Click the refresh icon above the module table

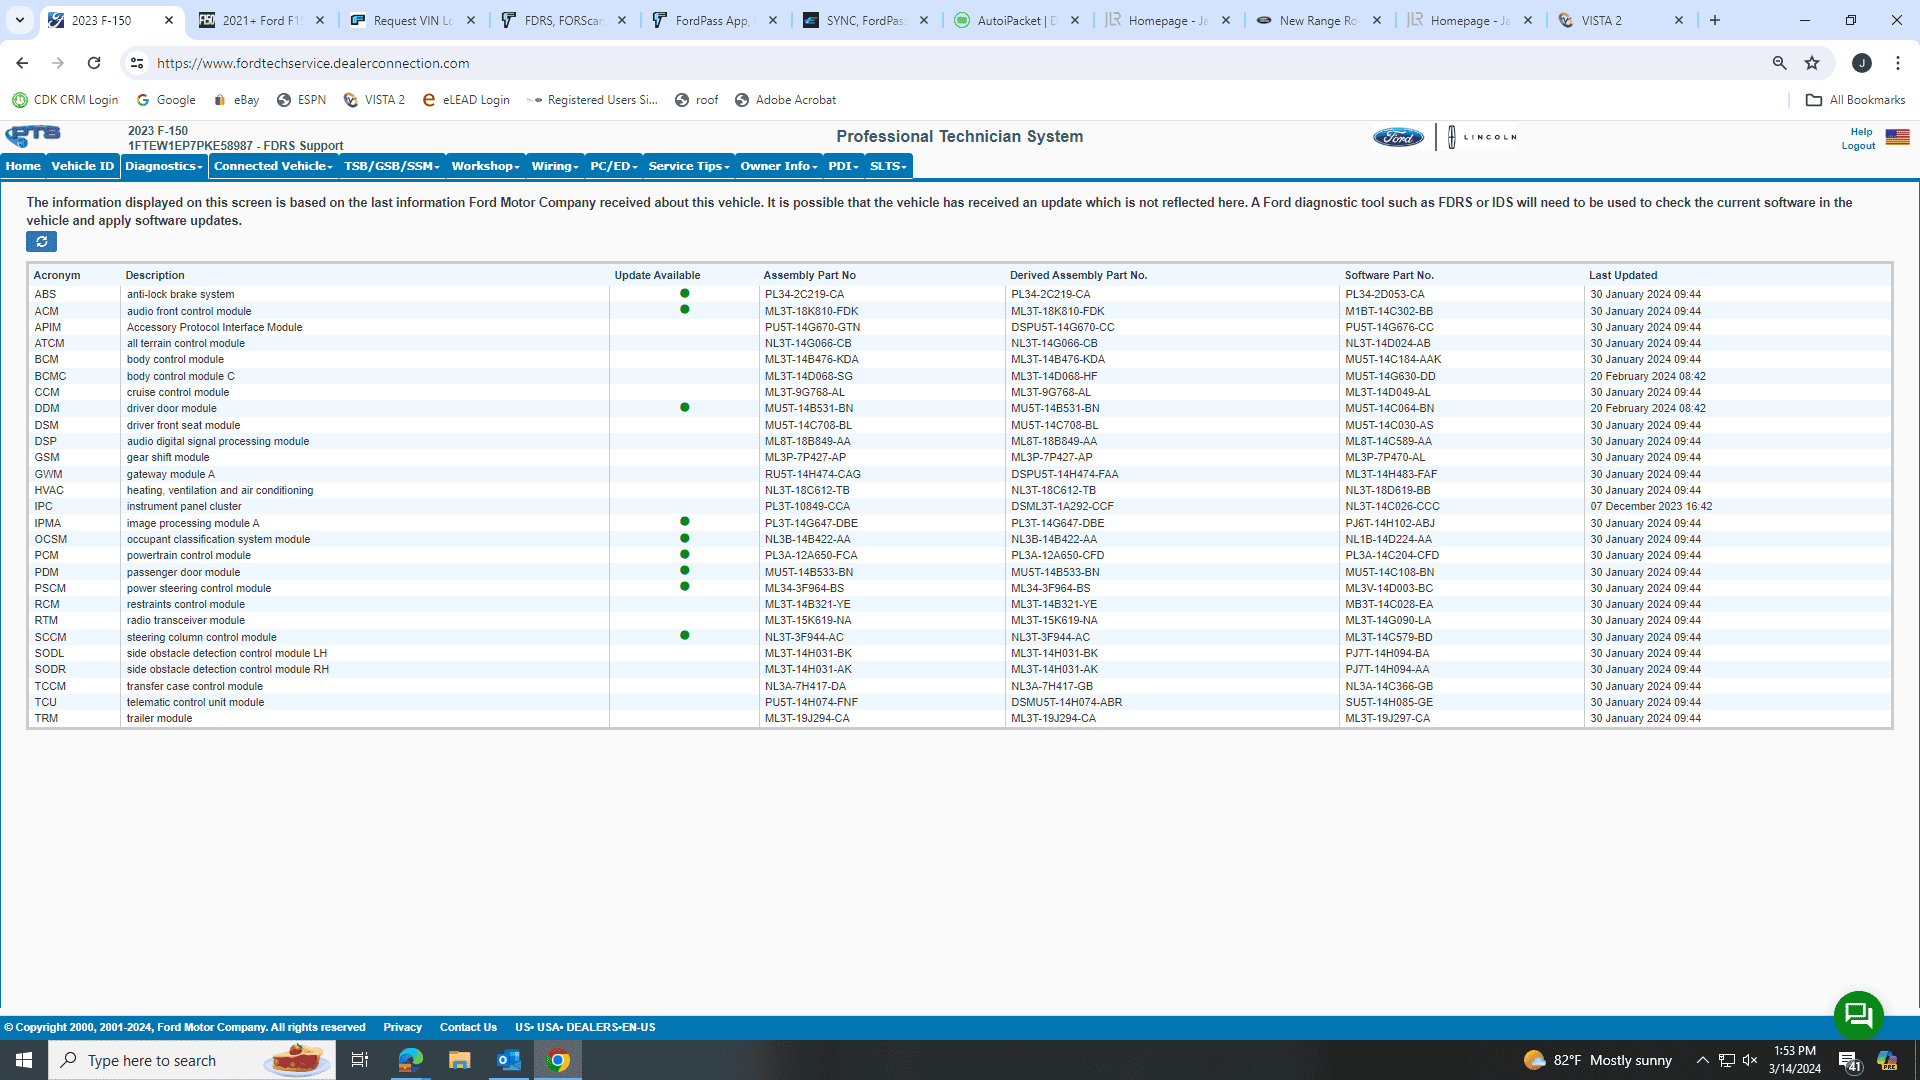(41, 242)
